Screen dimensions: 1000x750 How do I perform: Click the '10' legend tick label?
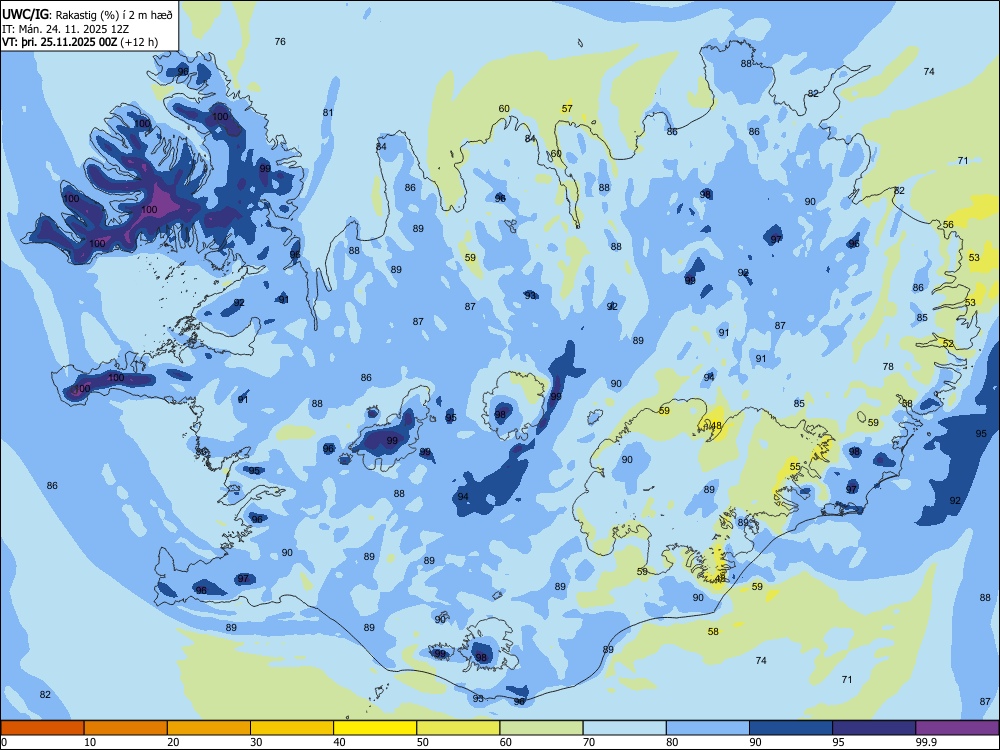pyautogui.click(x=90, y=742)
